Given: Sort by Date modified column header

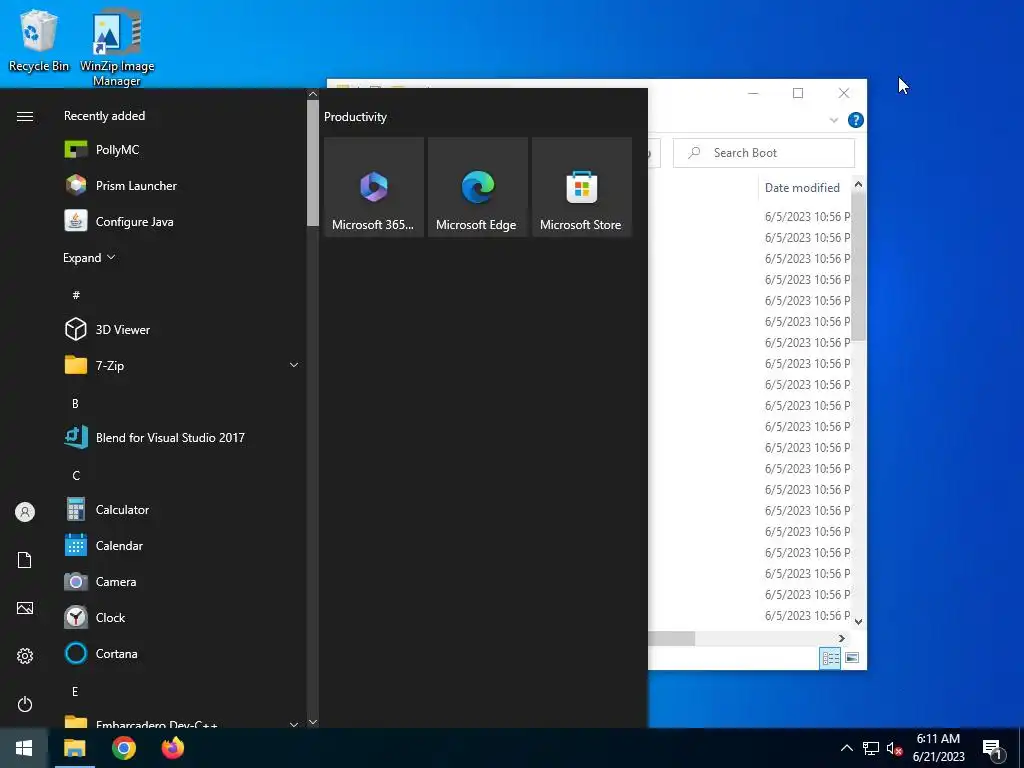Looking at the screenshot, I should (x=802, y=187).
